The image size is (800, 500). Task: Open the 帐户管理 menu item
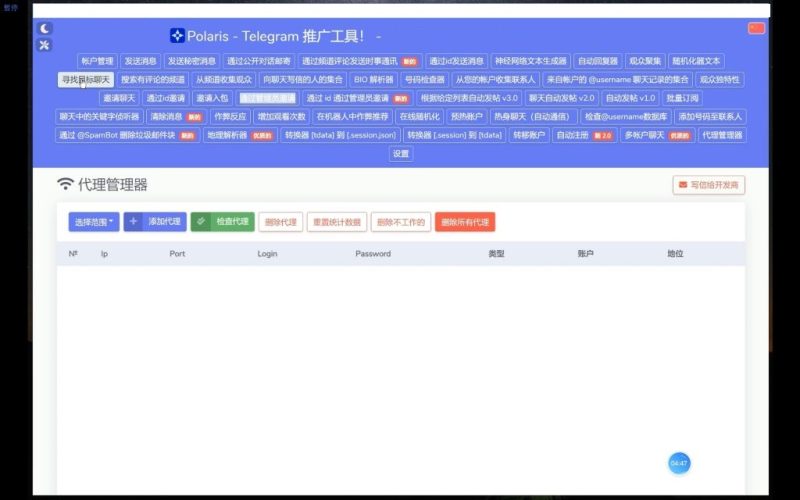[97, 61]
